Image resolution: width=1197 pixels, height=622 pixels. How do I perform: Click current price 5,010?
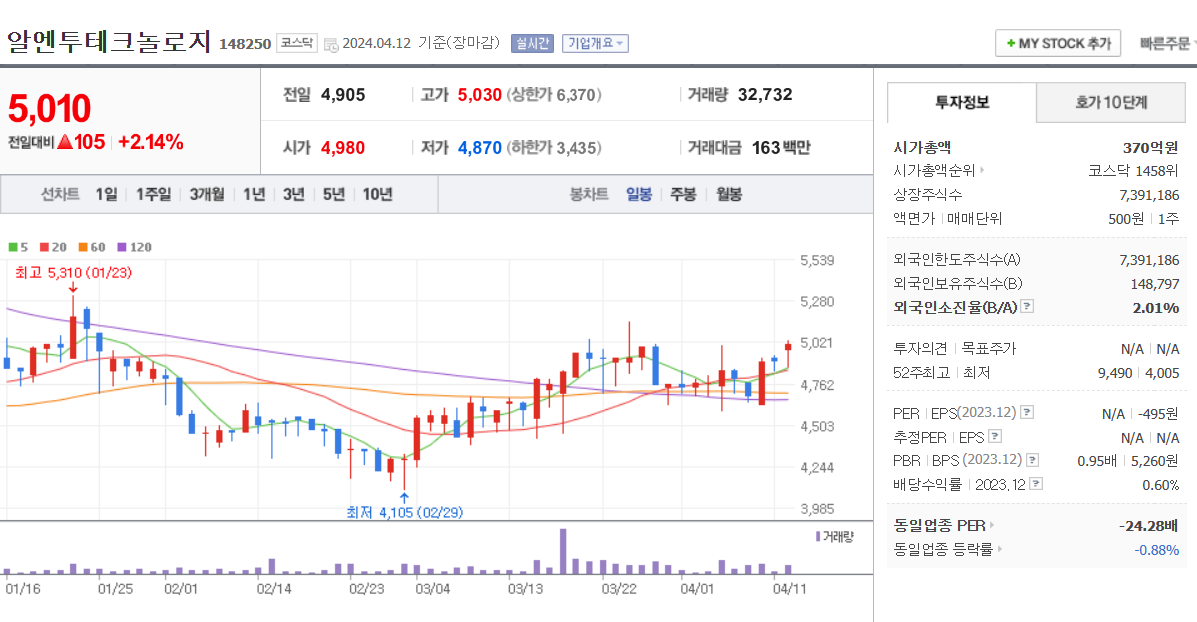click(50, 109)
